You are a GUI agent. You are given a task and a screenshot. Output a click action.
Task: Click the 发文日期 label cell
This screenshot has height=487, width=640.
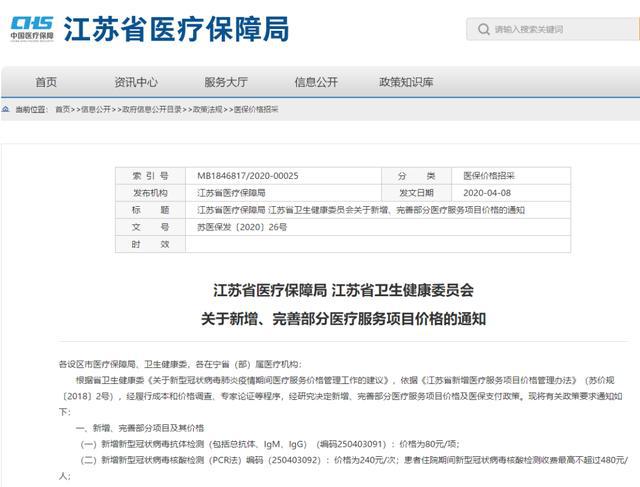coord(416,193)
